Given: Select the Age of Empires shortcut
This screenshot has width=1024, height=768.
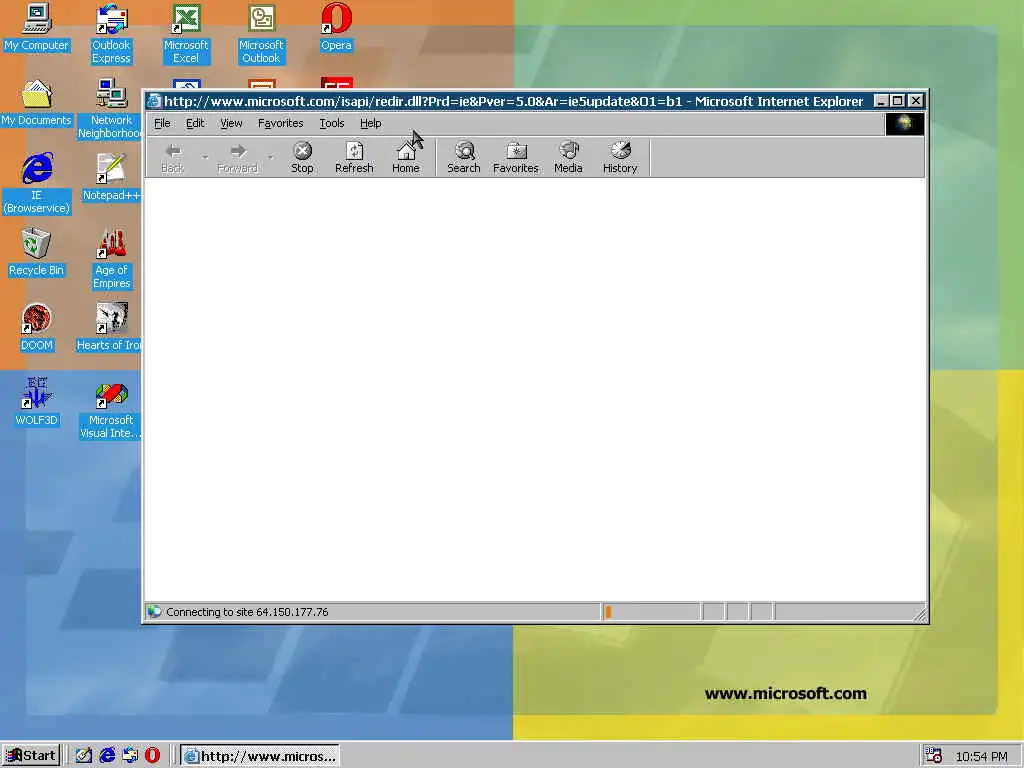Looking at the screenshot, I should point(111,259).
